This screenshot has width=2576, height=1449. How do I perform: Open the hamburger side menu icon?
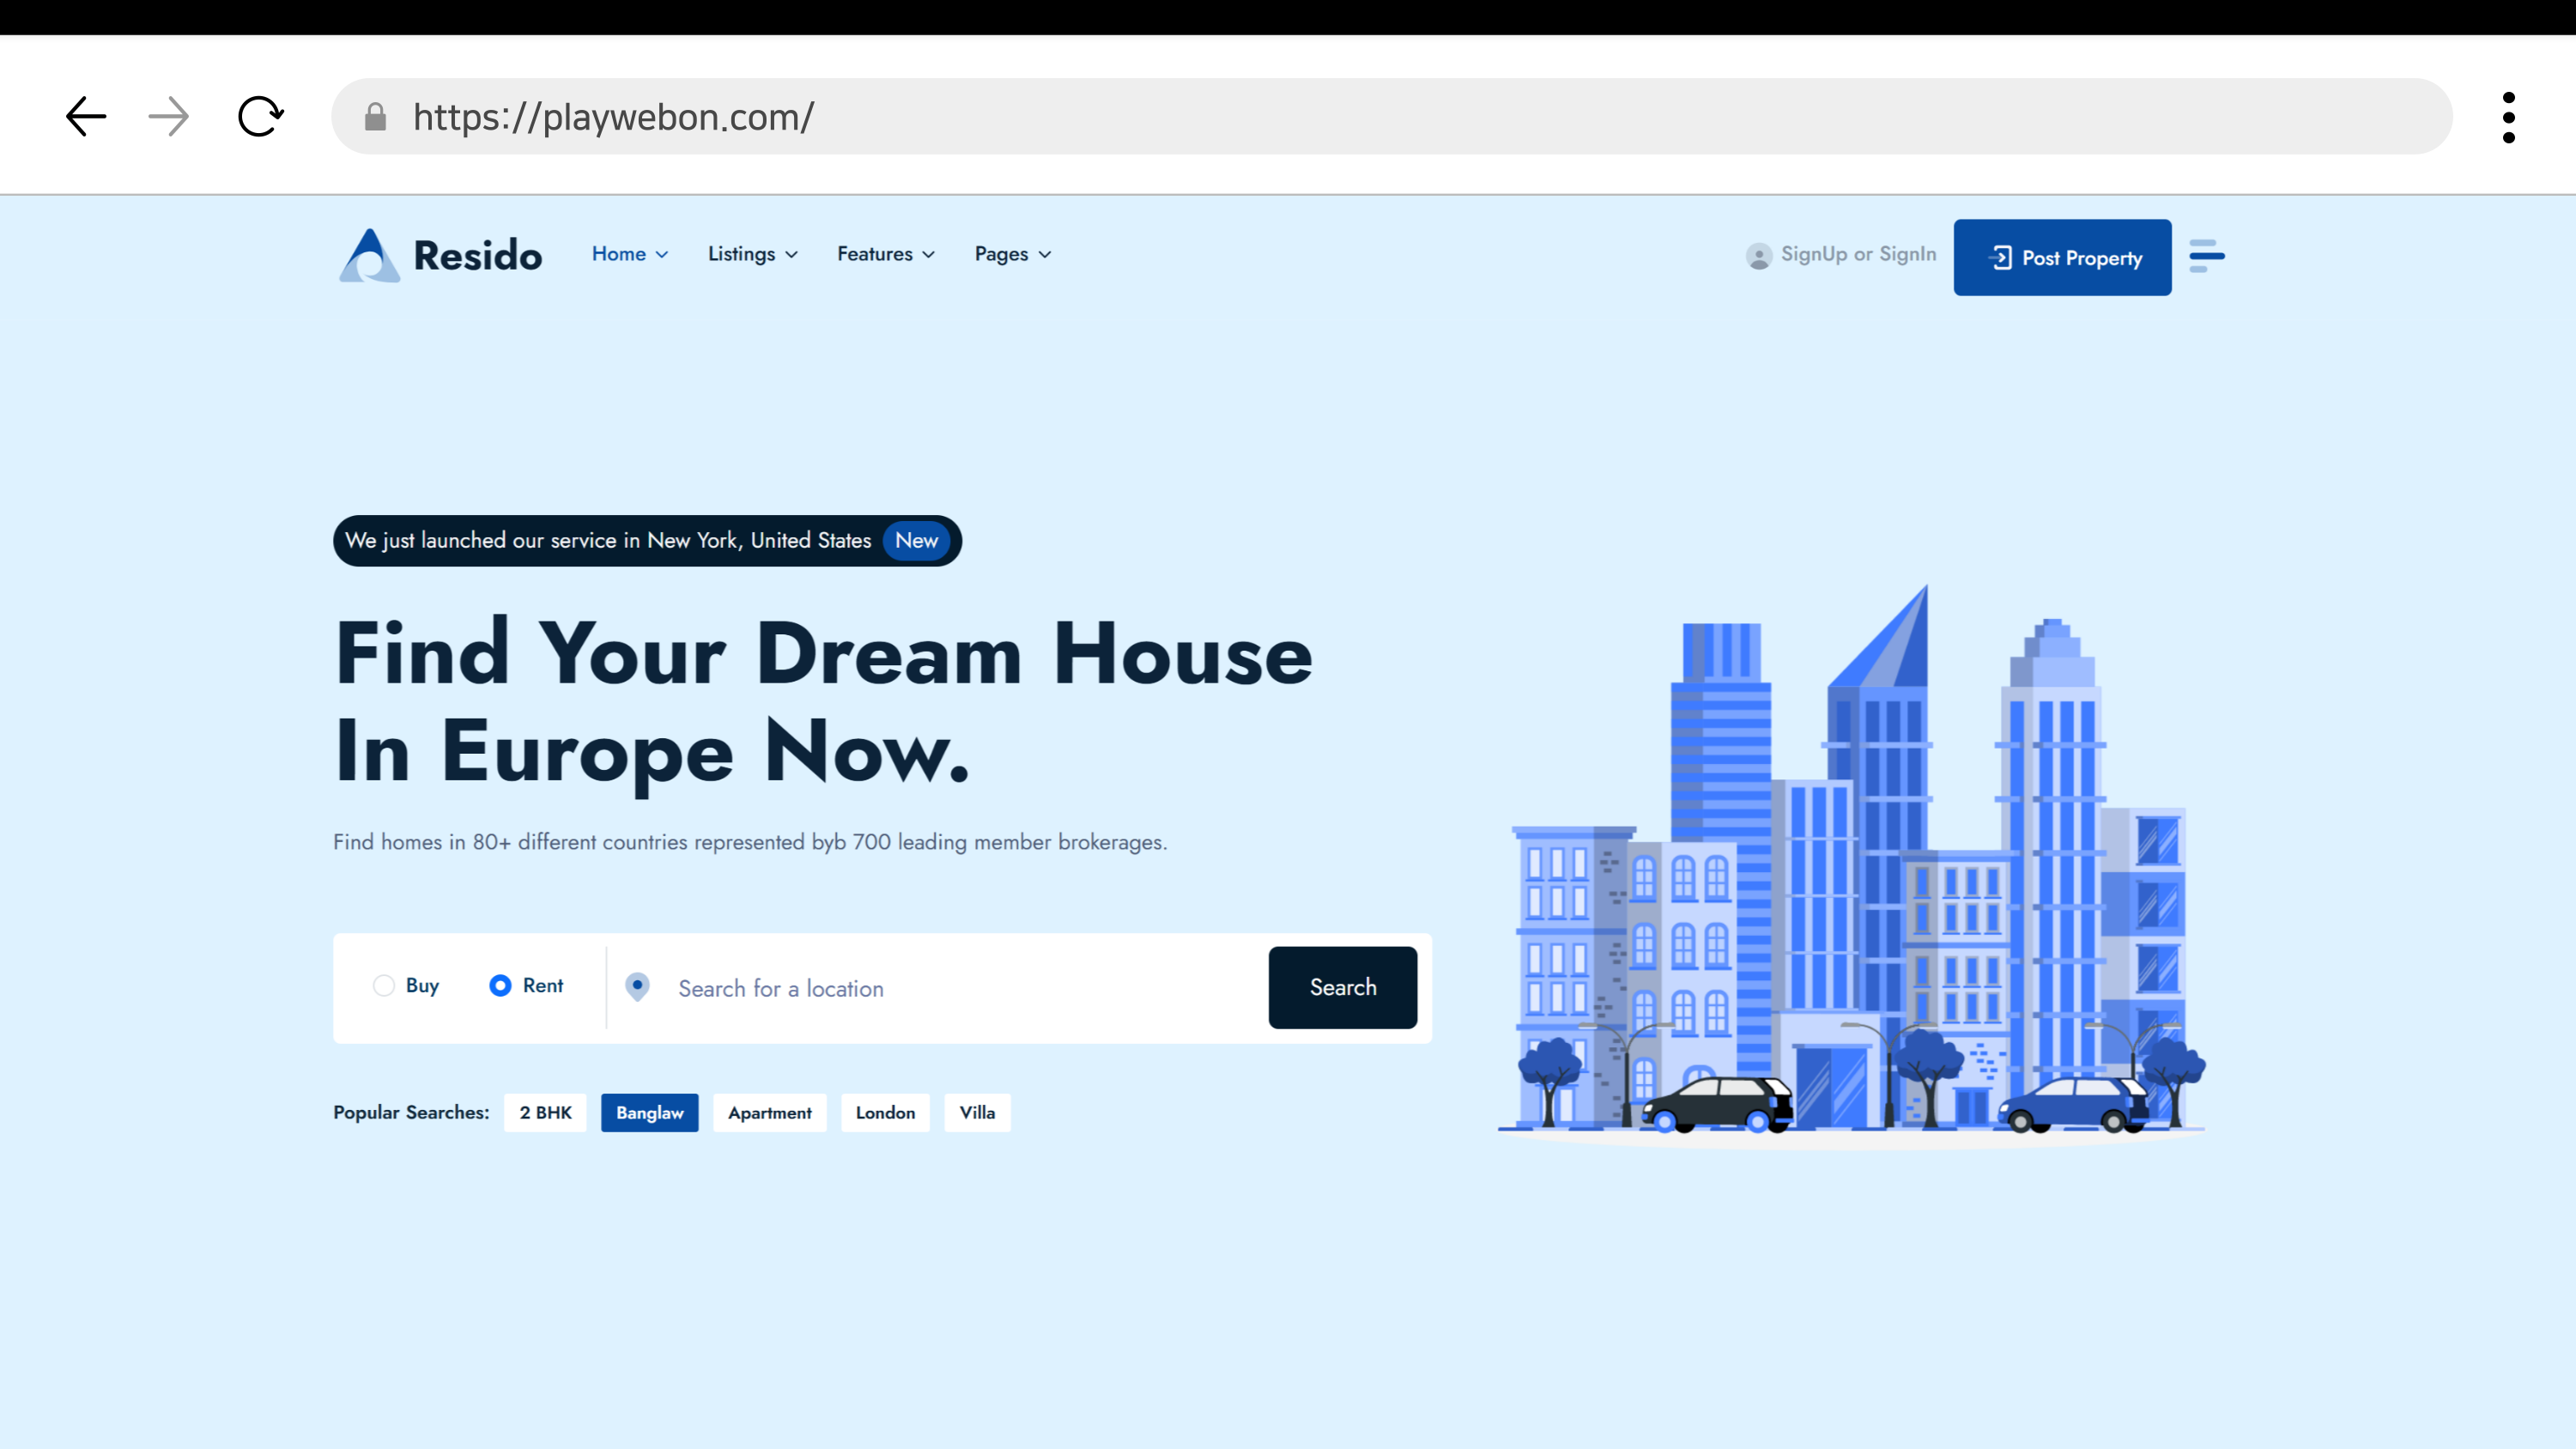click(x=2206, y=256)
